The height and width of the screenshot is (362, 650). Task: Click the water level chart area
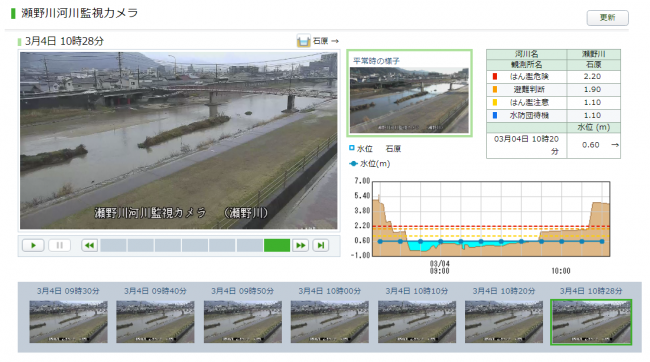point(491,219)
